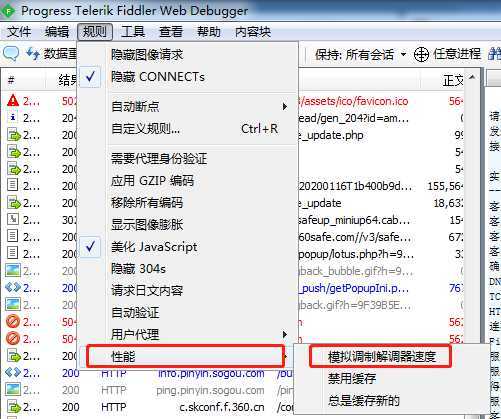Select the safeup_miniup64.cab URL
Viewport: 501px width, 419px height.
coord(354,220)
